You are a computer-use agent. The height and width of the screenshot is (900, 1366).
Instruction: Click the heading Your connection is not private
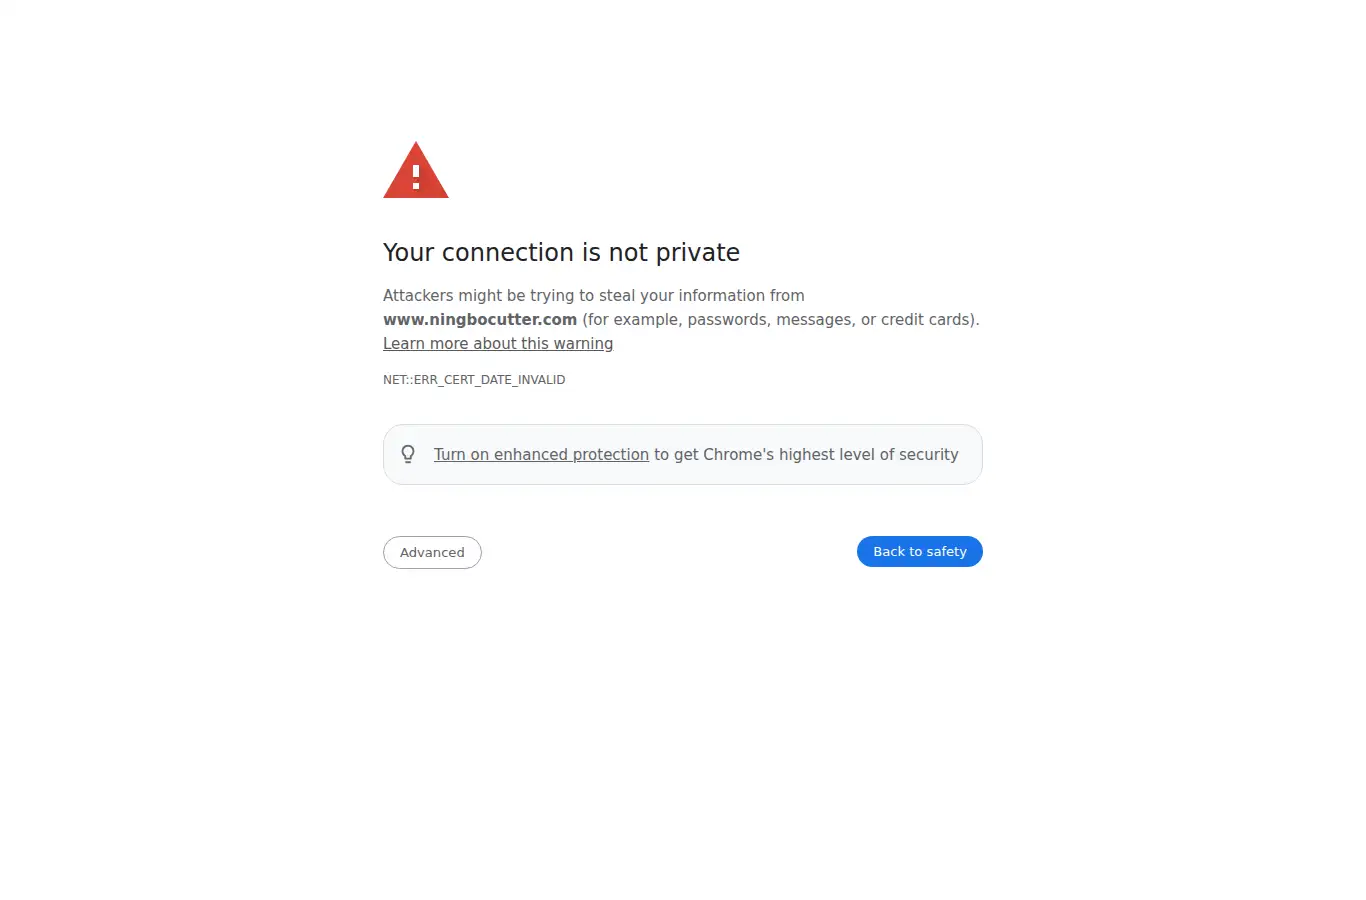click(561, 252)
